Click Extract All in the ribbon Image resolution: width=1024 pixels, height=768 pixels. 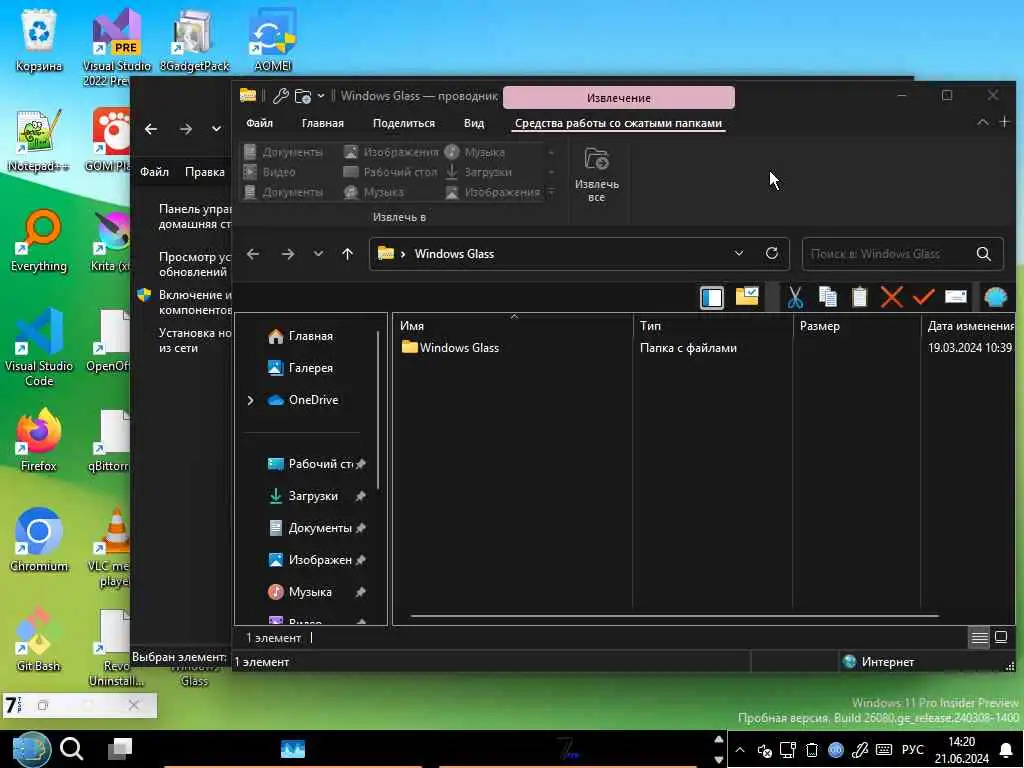(596, 175)
